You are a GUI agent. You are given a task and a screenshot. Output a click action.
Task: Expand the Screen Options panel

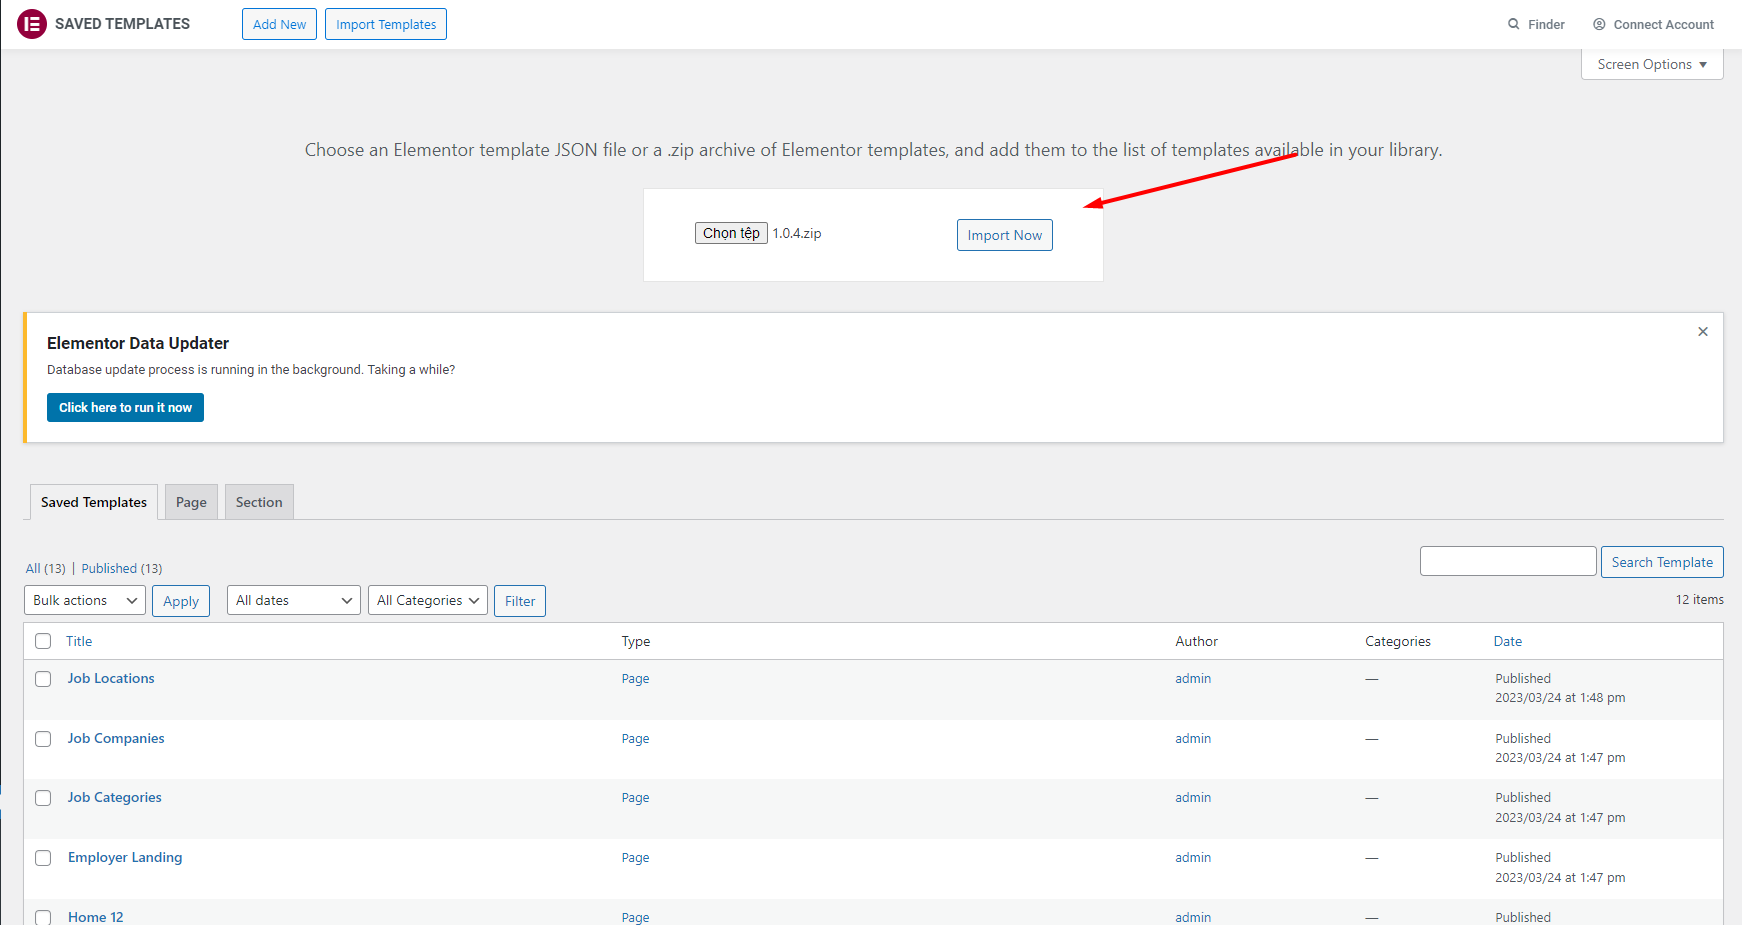point(1651,64)
